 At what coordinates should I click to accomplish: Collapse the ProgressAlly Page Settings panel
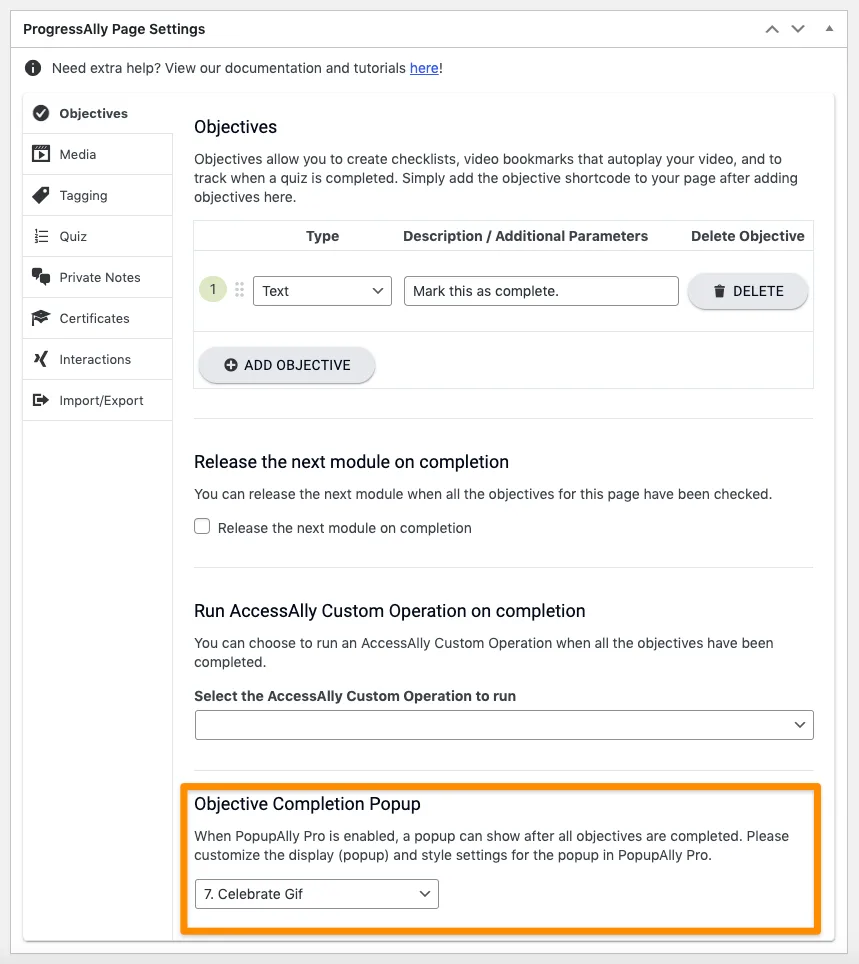(x=829, y=29)
